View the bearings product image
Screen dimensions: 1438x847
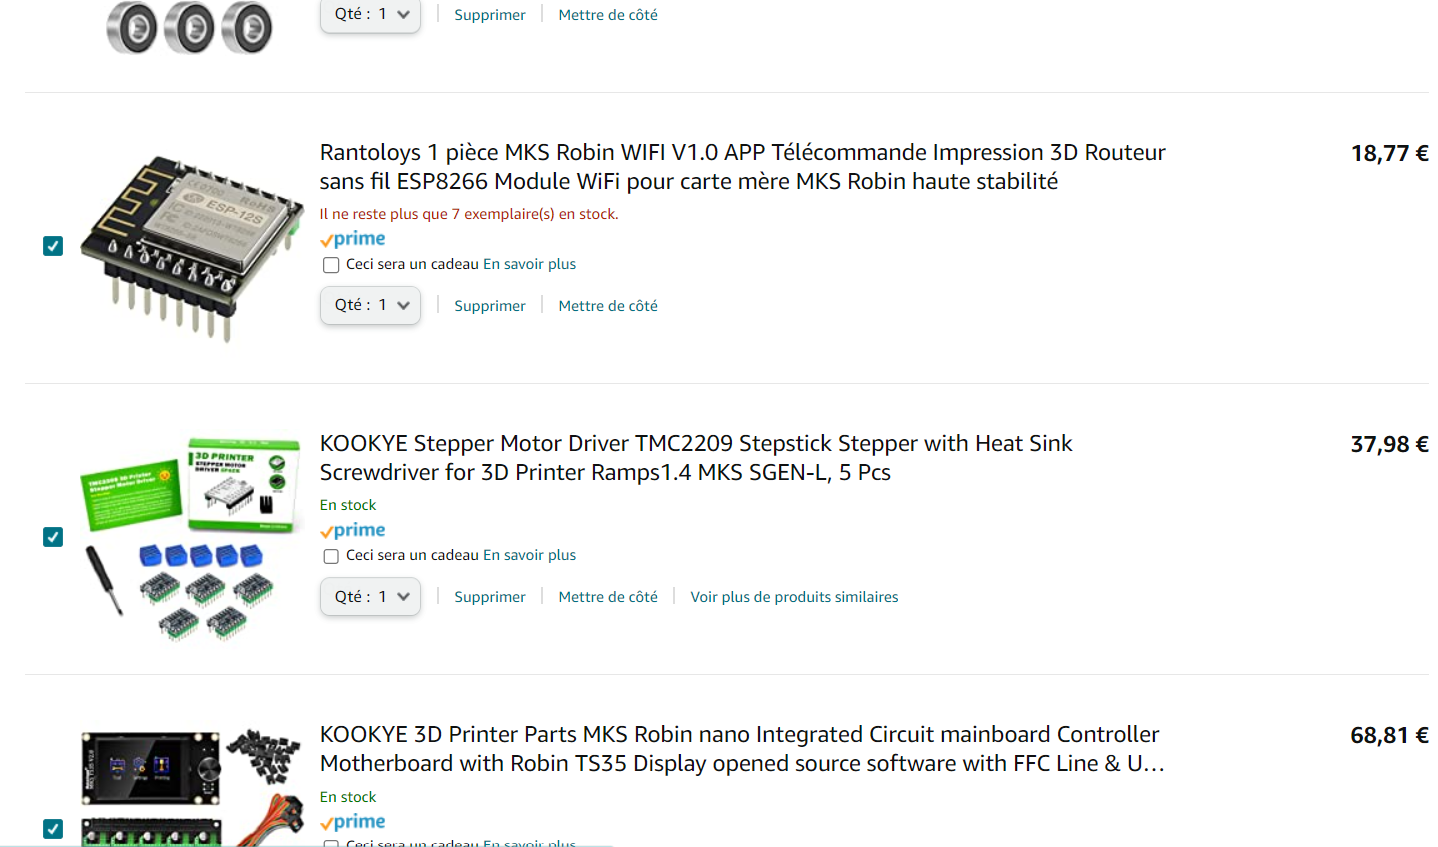pyautogui.click(x=189, y=27)
